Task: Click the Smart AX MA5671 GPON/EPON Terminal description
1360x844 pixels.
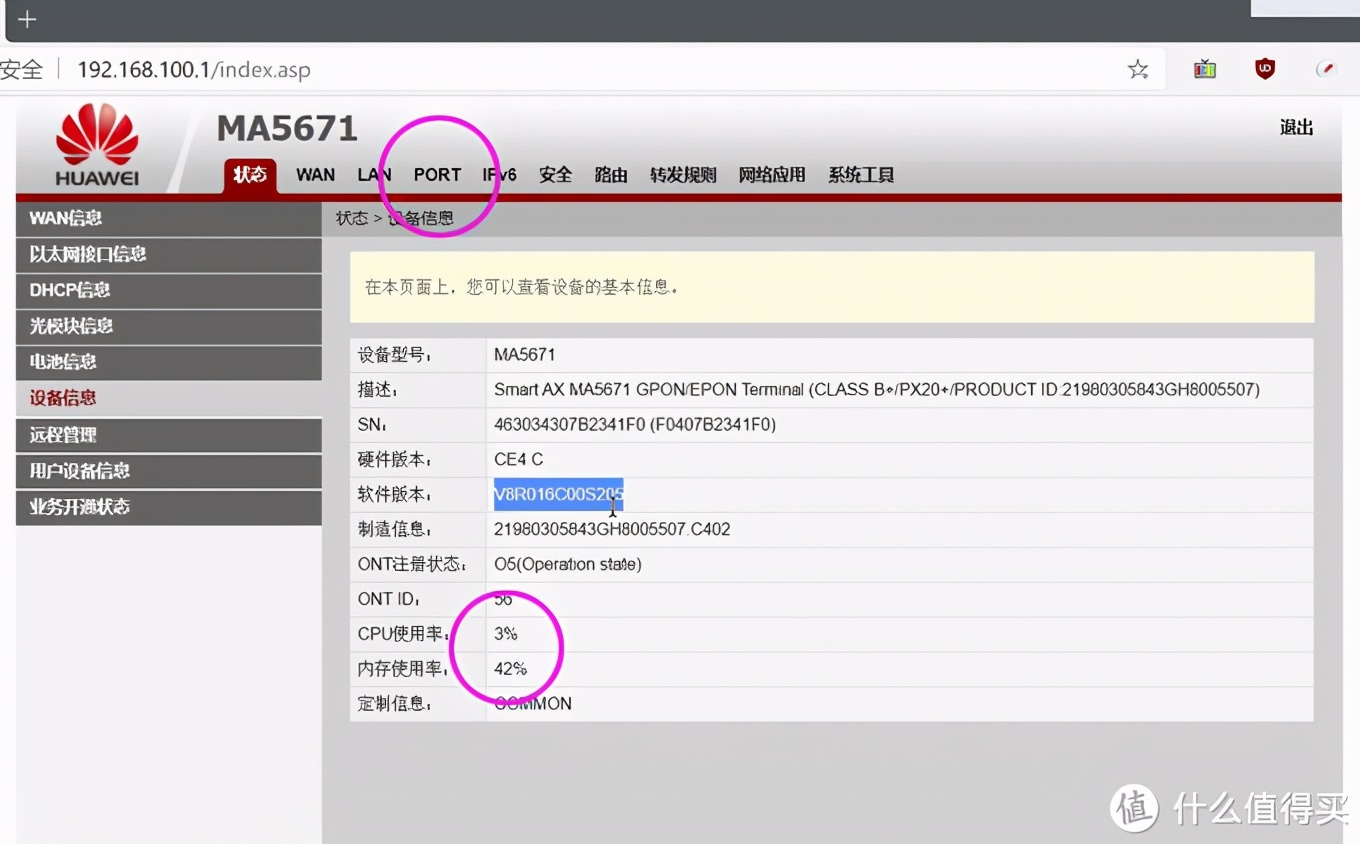Action: (x=877, y=390)
